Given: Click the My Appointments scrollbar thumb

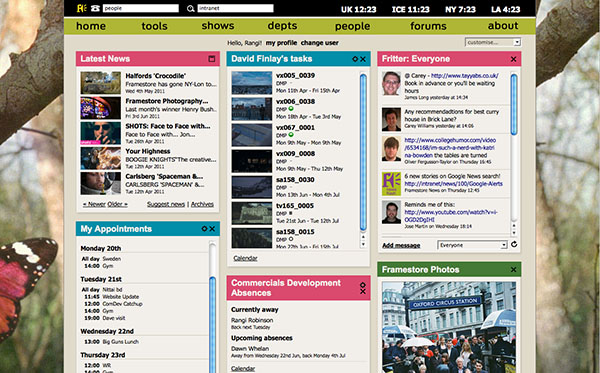Looking at the screenshot, I should pos(212,325).
